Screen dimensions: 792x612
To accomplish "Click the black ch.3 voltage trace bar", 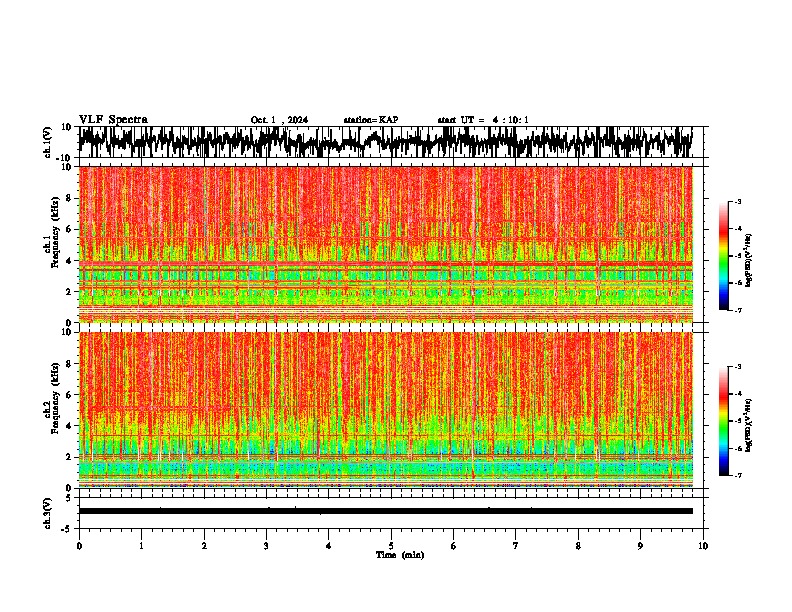I will (386, 511).
